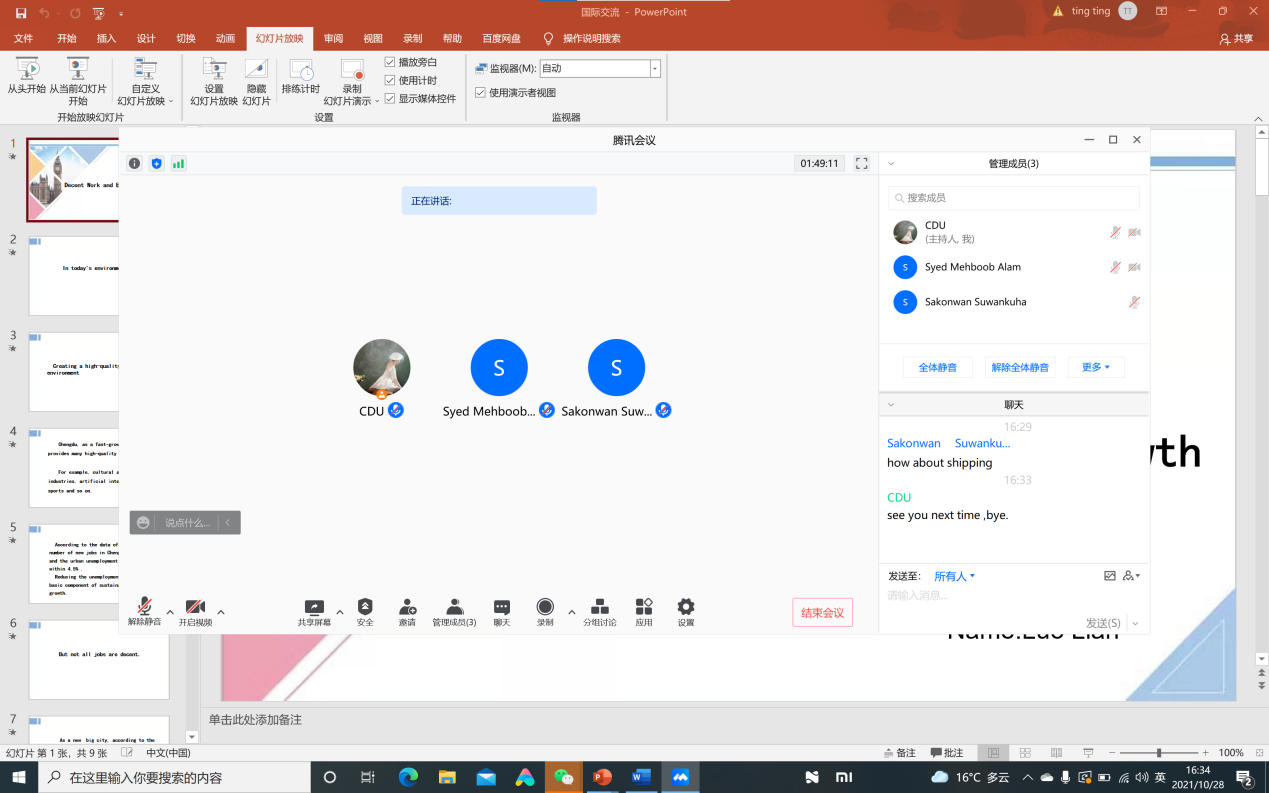Click the meeting info icon at top-left of meeting
Image resolution: width=1269 pixels, height=793 pixels.
[135, 163]
